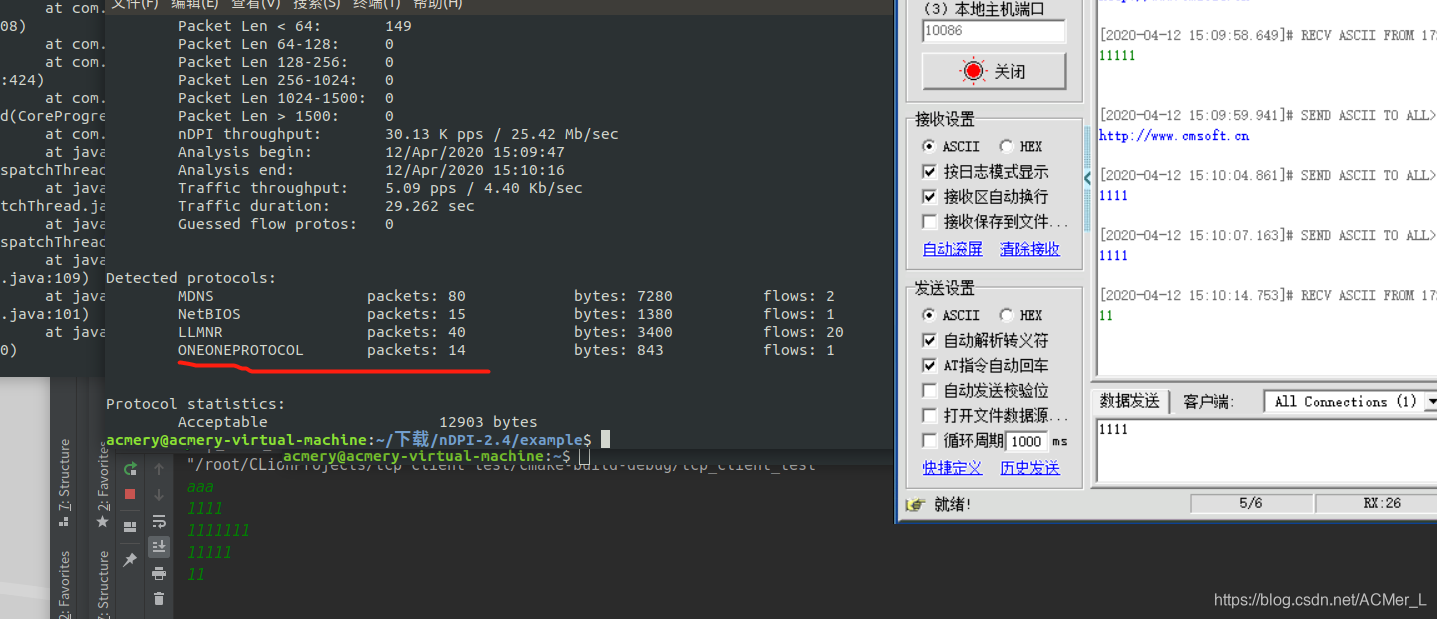Viewport: 1437px width, 619px height.
Task: Toggle the Scroll to End icon
Action: pos(159,547)
